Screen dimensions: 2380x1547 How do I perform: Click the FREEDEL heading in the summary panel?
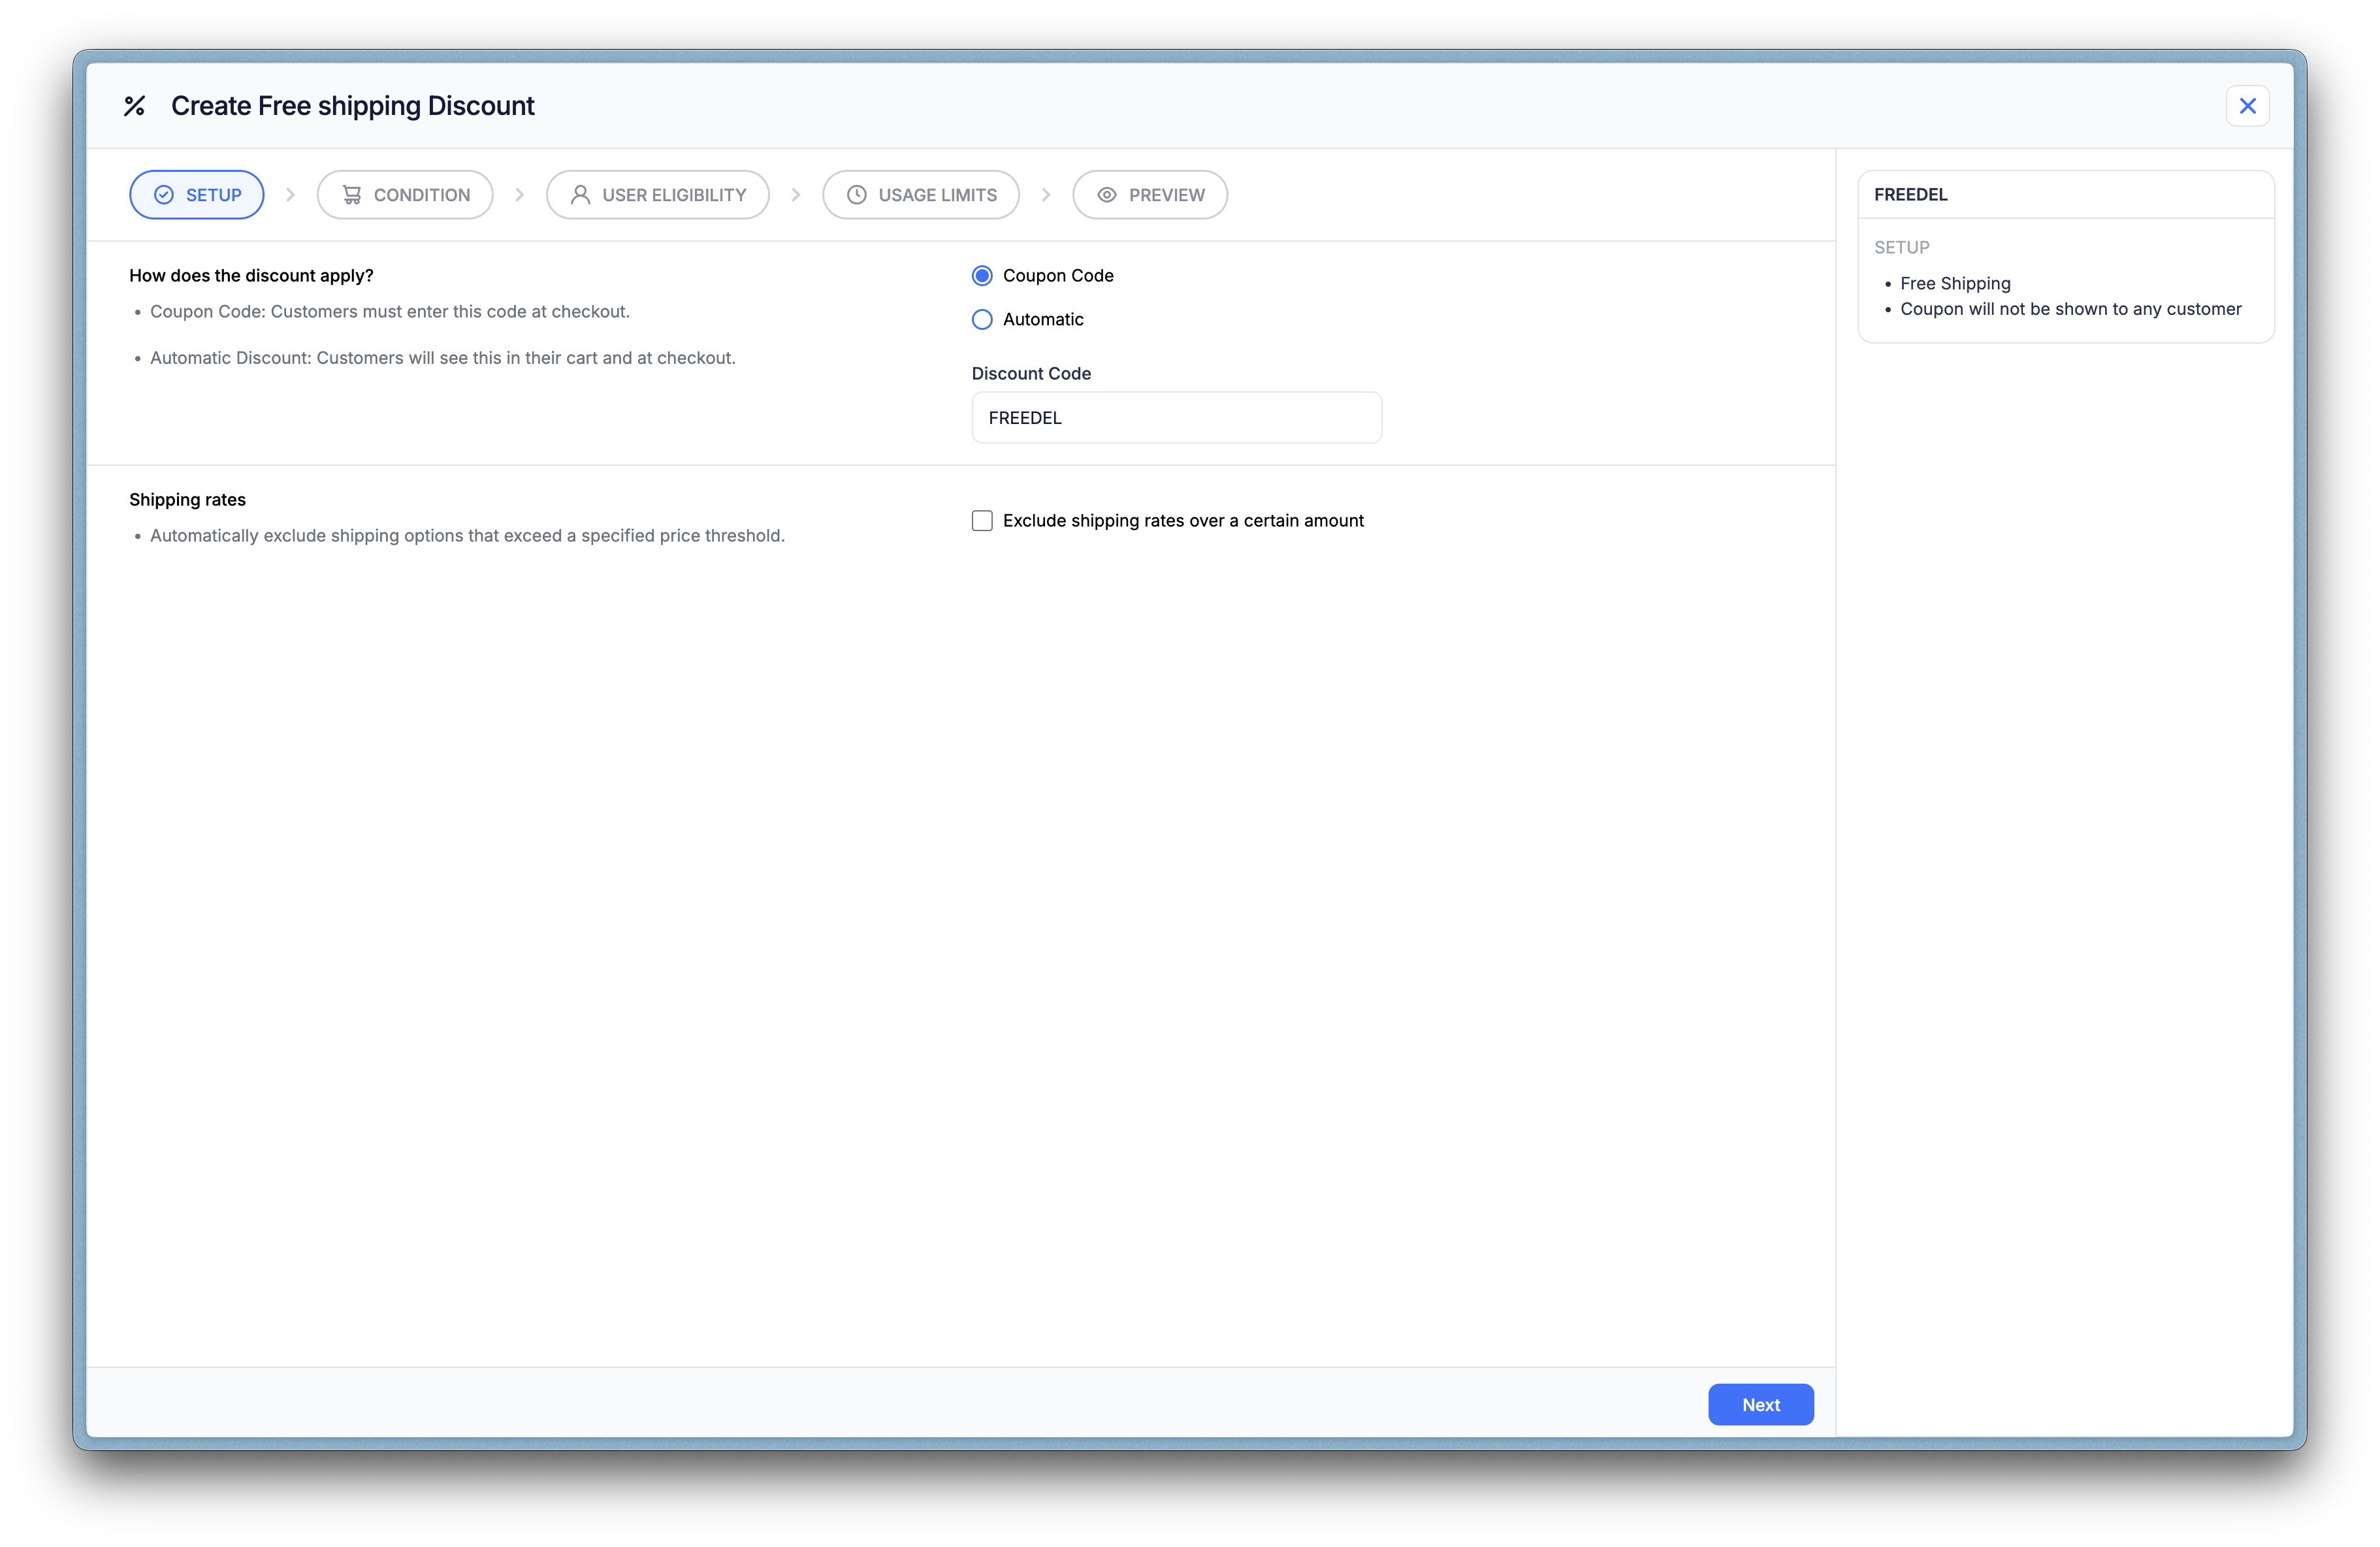click(1910, 195)
